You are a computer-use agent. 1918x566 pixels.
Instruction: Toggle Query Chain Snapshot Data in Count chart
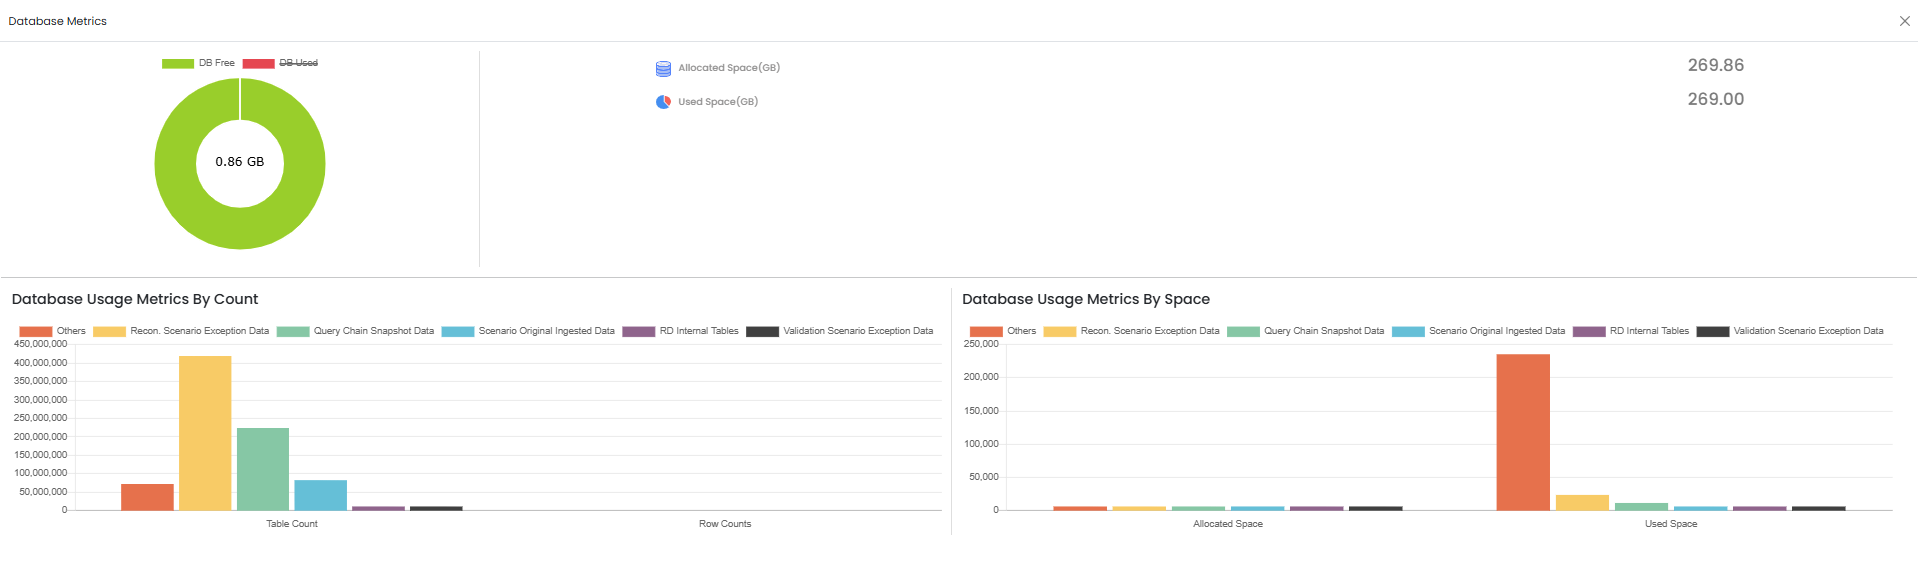[355, 331]
